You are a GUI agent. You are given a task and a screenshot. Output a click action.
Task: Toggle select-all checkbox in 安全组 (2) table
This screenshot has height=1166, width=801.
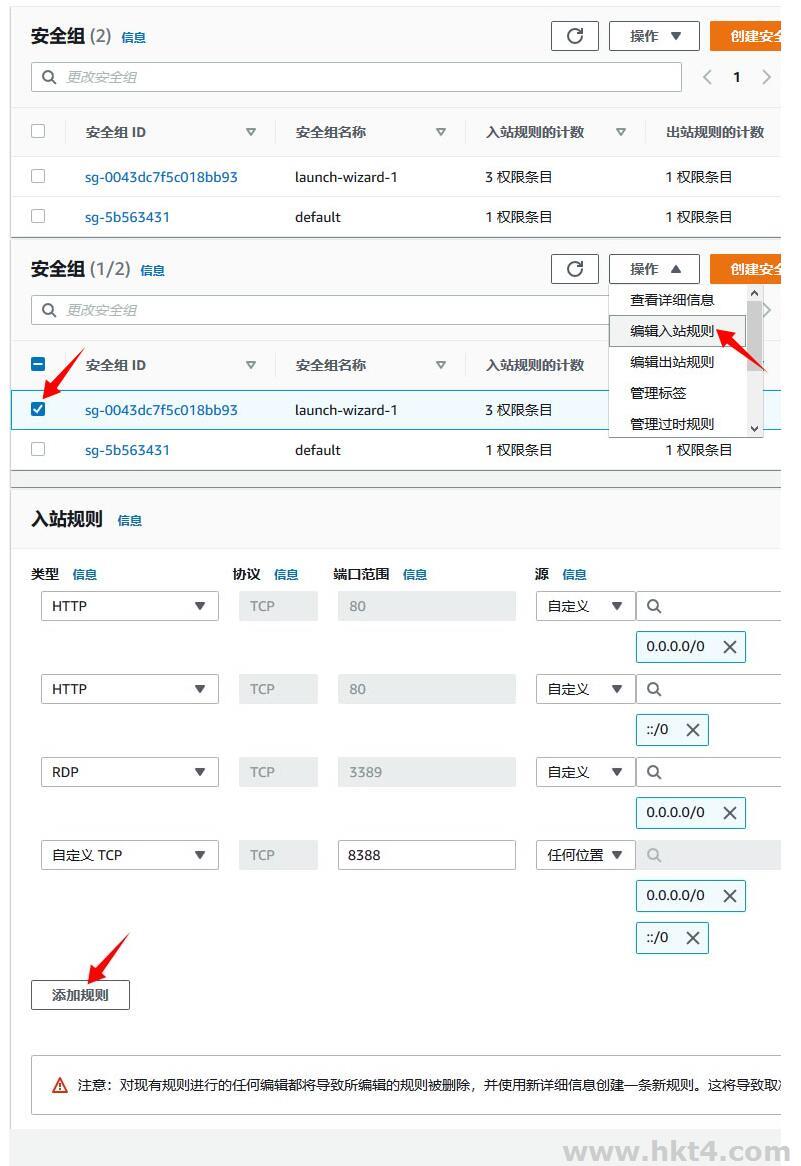pos(38,131)
